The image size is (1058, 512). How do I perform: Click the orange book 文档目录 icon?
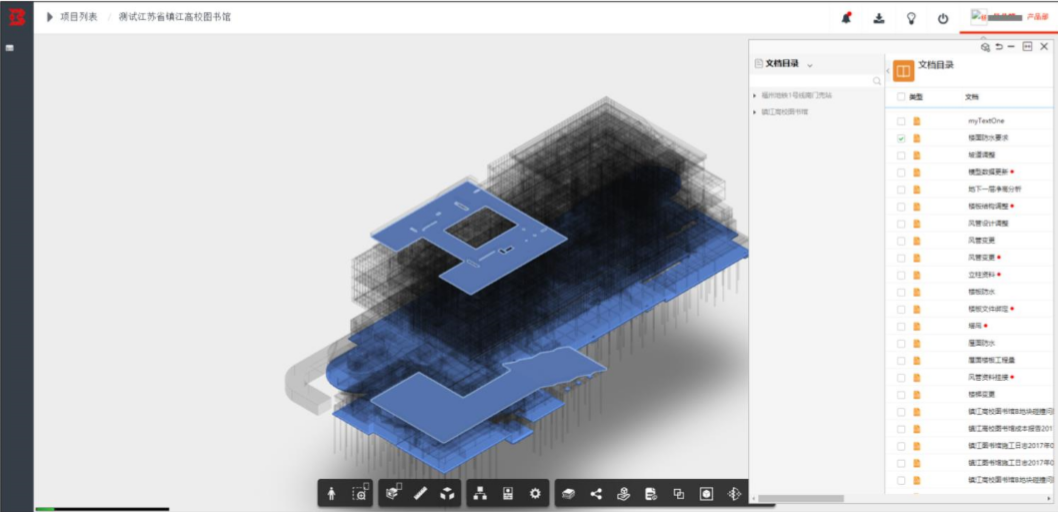pyautogui.click(x=903, y=71)
